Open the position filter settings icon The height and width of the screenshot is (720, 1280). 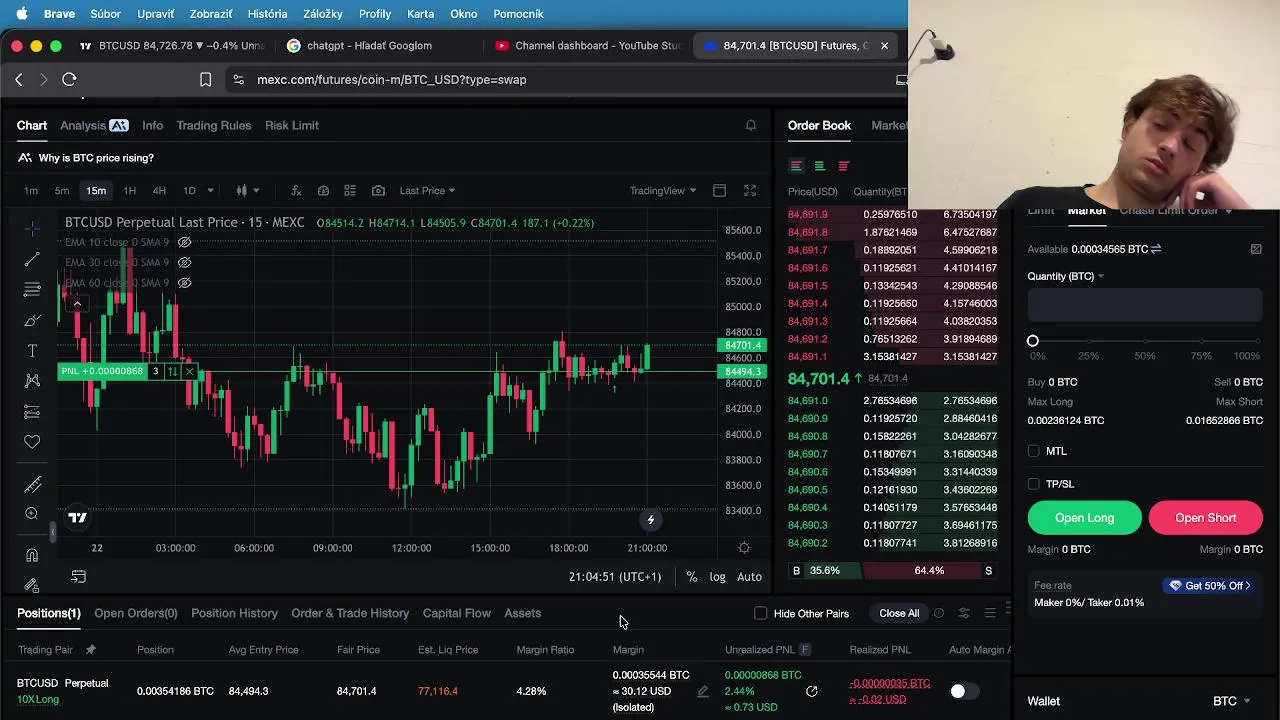point(964,613)
